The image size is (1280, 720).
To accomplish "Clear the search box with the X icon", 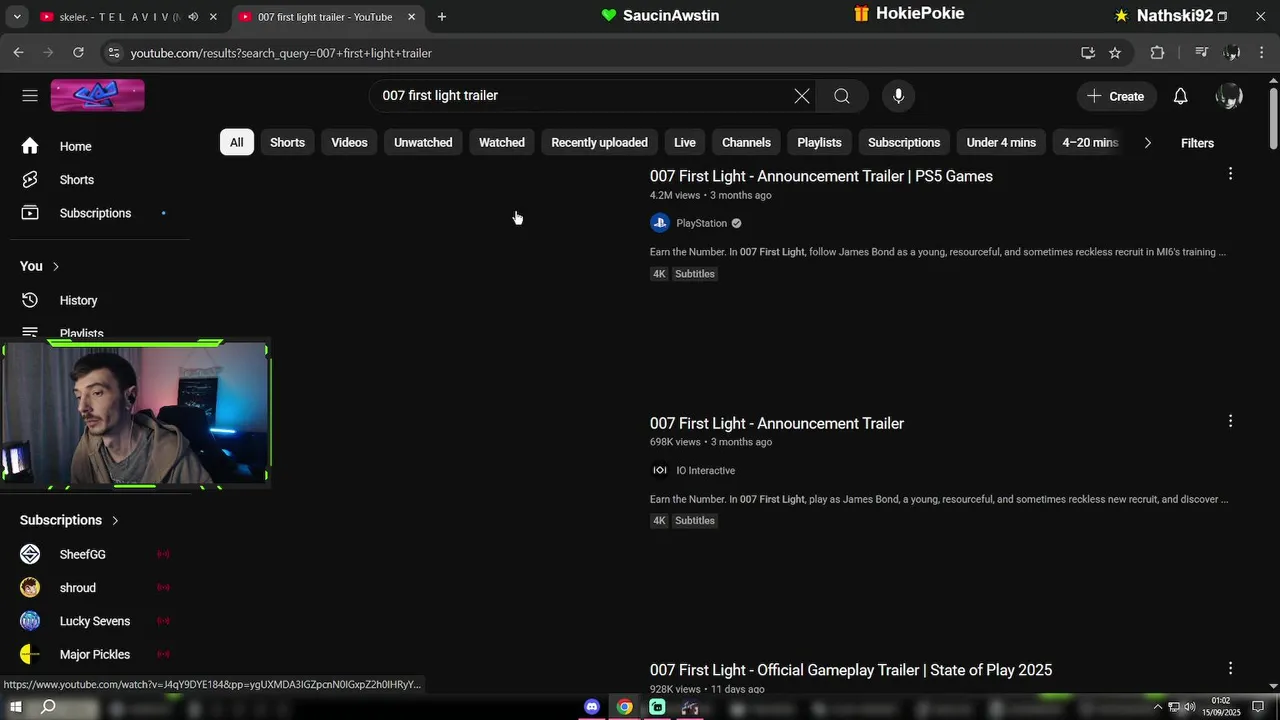I will [x=802, y=96].
